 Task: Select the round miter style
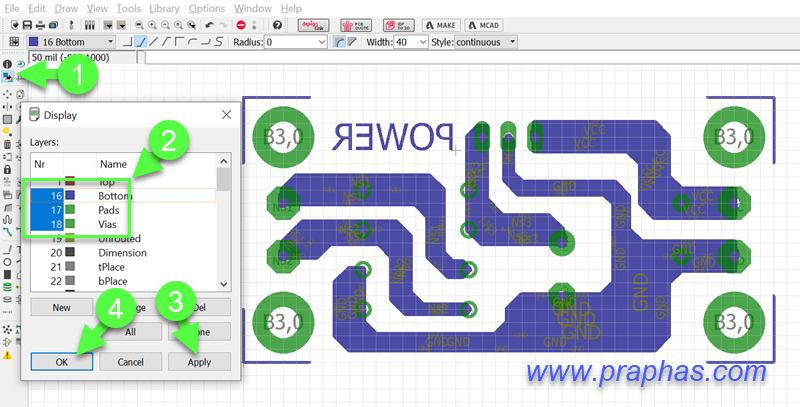[x=339, y=42]
